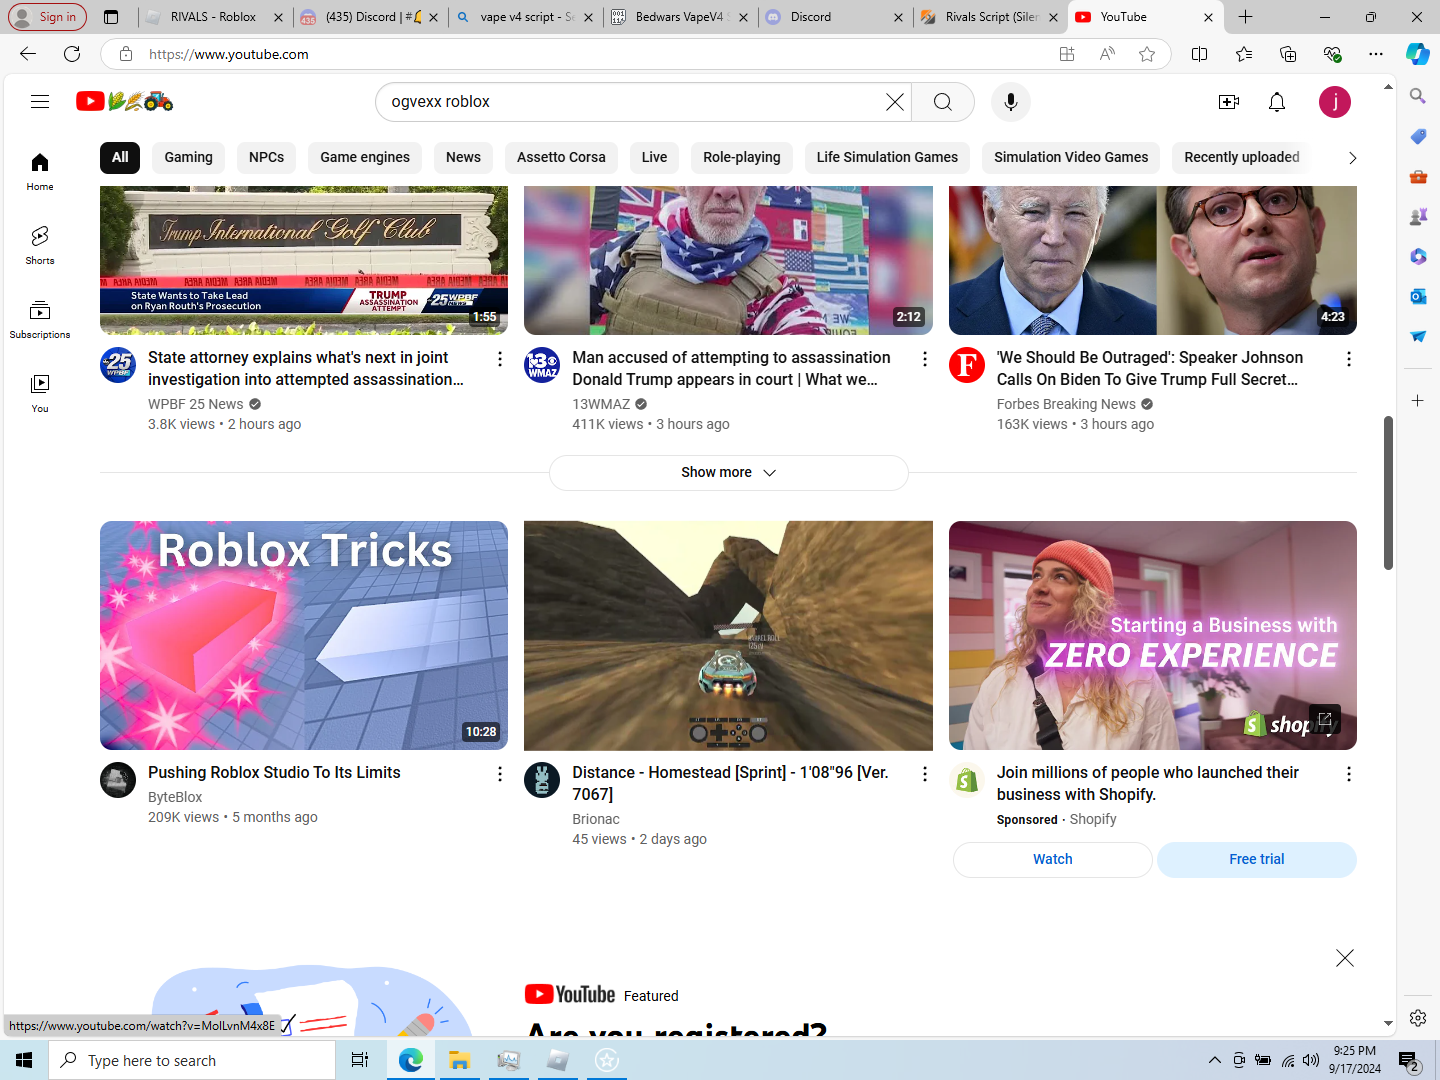The height and width of the screenshot is (1080, 1440).
Task: Dismiss the Featured promo banner
Action: coord(1345,958)
